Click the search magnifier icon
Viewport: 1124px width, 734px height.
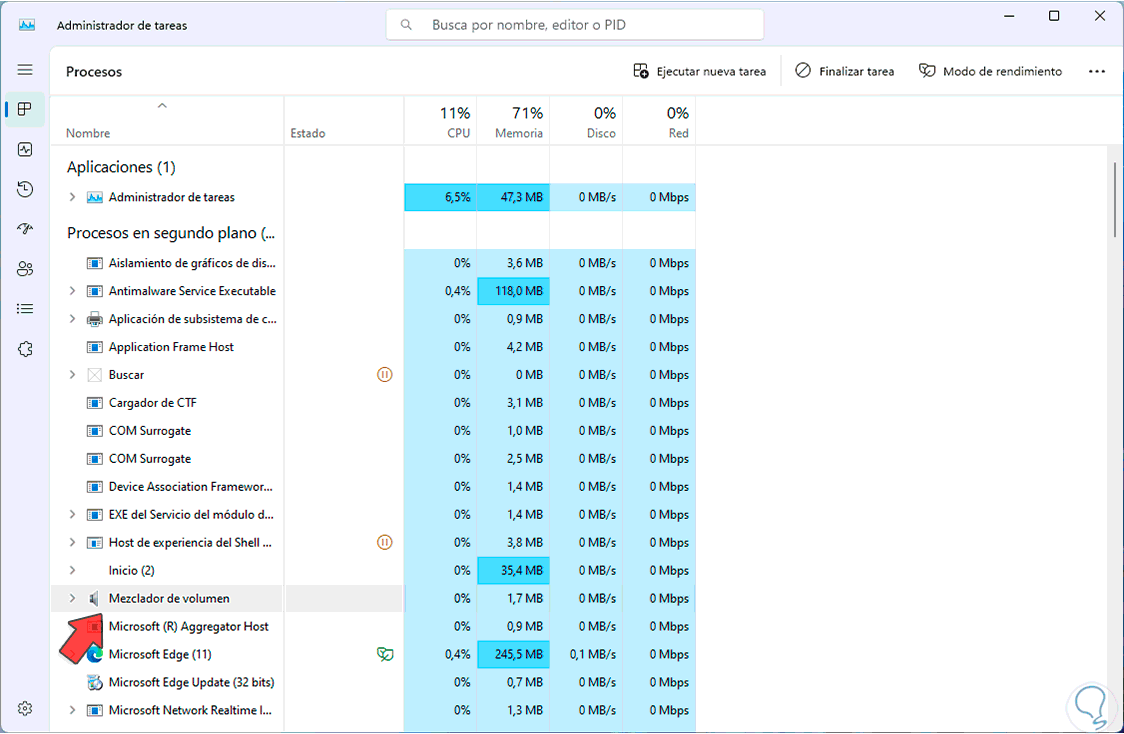coord(406,25)
